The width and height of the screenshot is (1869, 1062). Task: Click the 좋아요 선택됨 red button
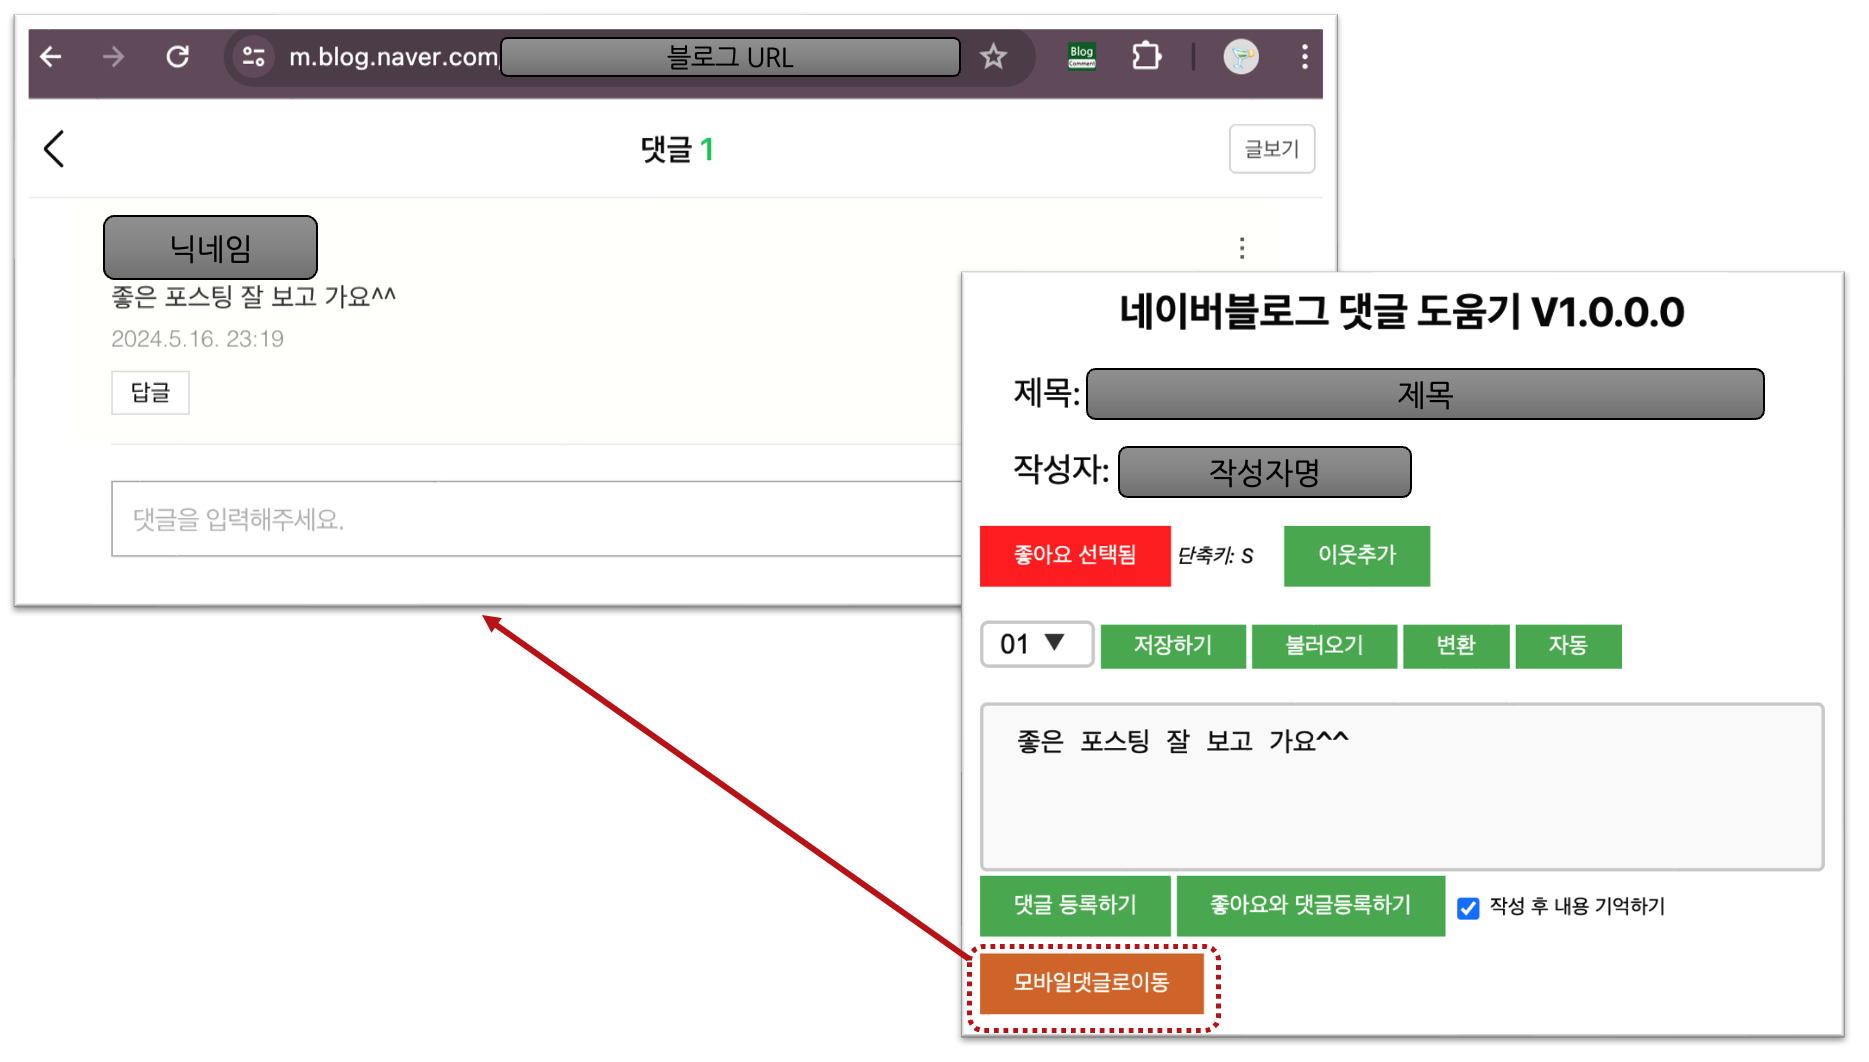click(1075, 555)
